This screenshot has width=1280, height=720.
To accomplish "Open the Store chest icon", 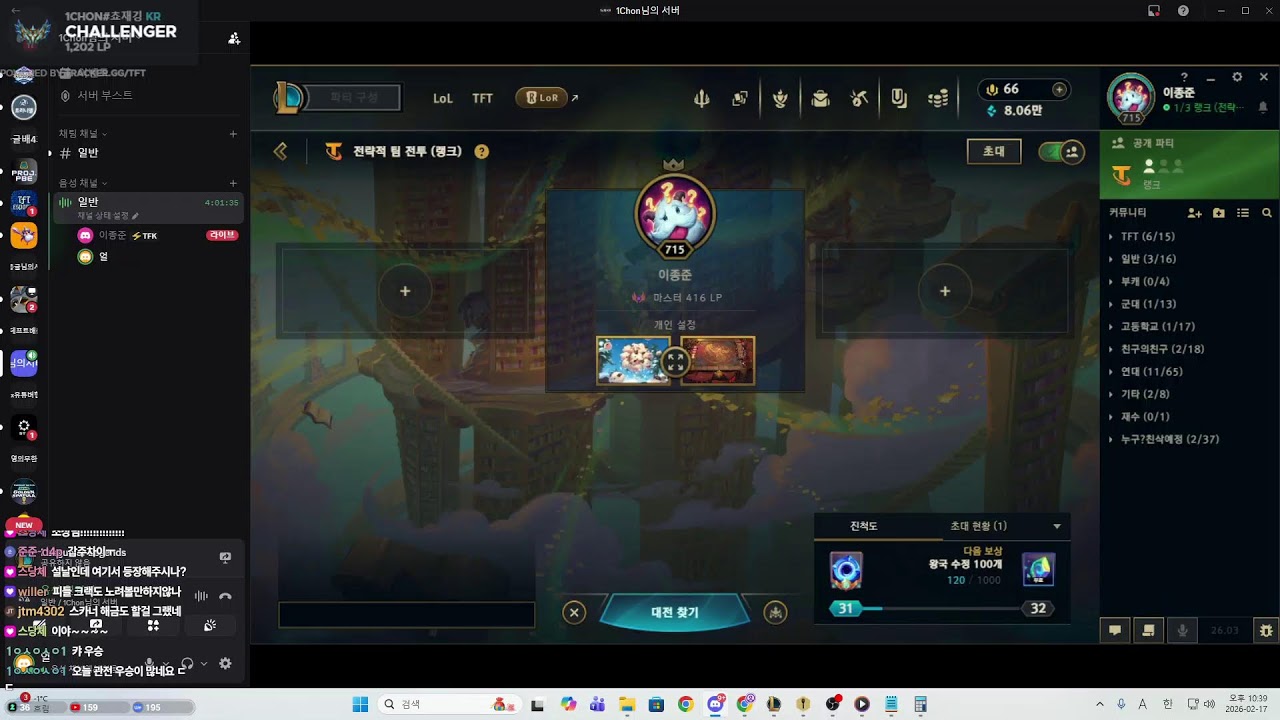I will [820, 98].
